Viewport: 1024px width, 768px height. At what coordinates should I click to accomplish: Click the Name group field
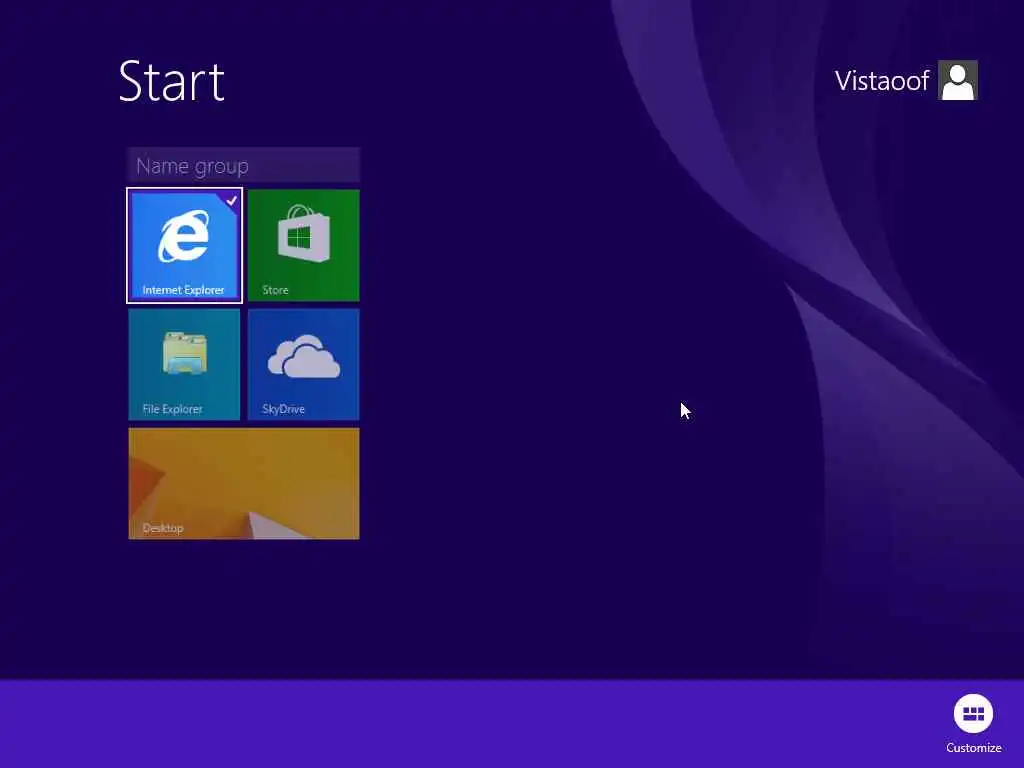[244, 166]
